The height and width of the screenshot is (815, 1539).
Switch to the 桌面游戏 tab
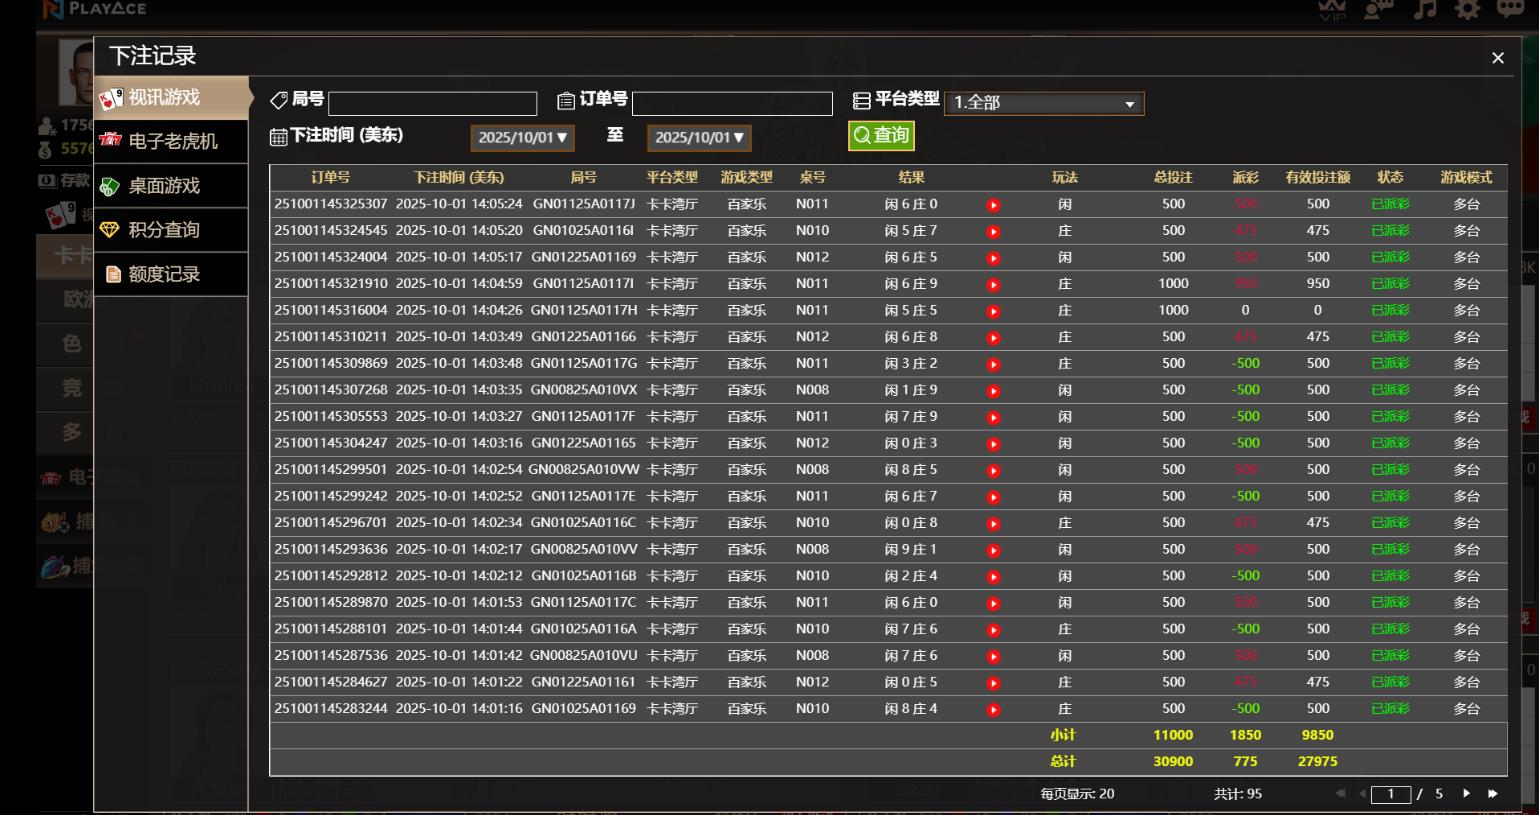pyautogui.click(x=171, y=186)
